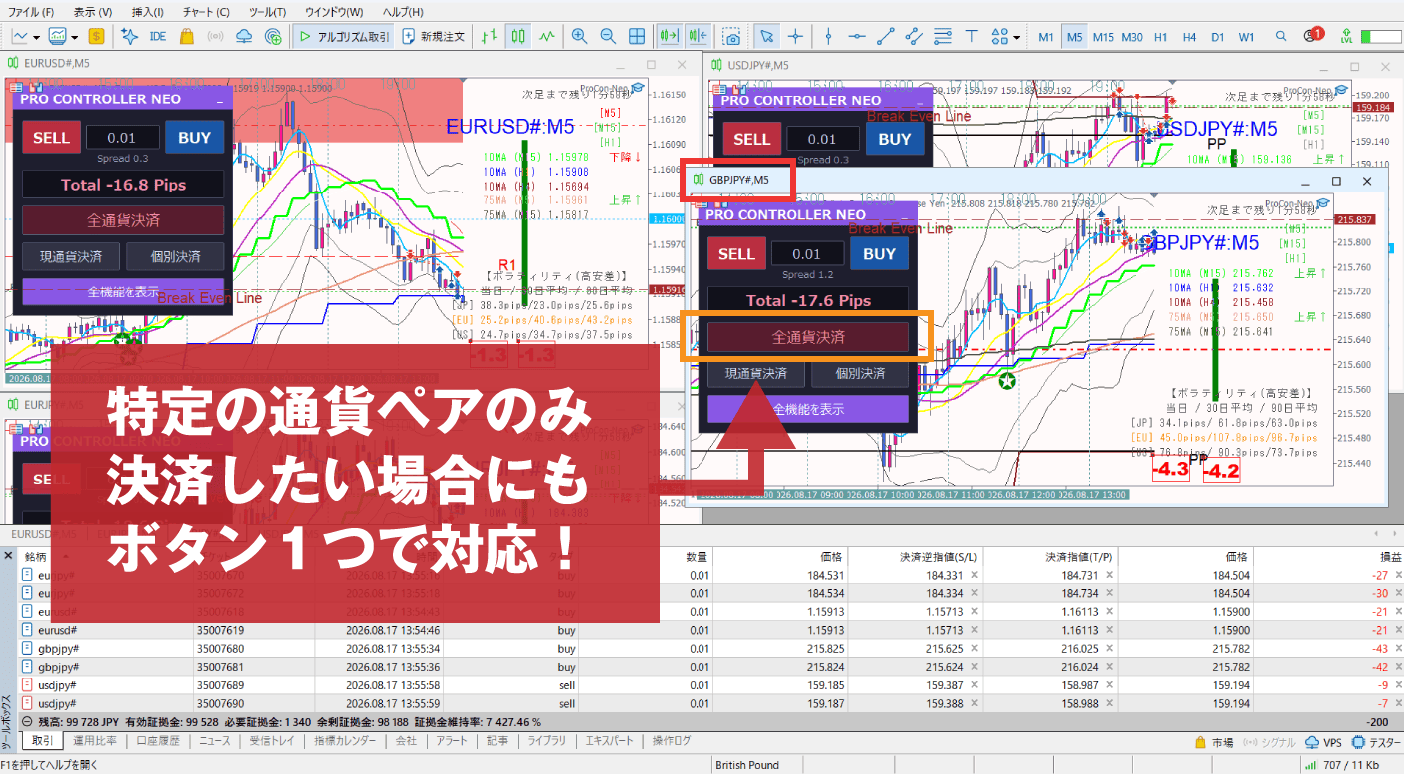
Task: Click the lot size field in GBPJPY panel
Action: (806, 254)
